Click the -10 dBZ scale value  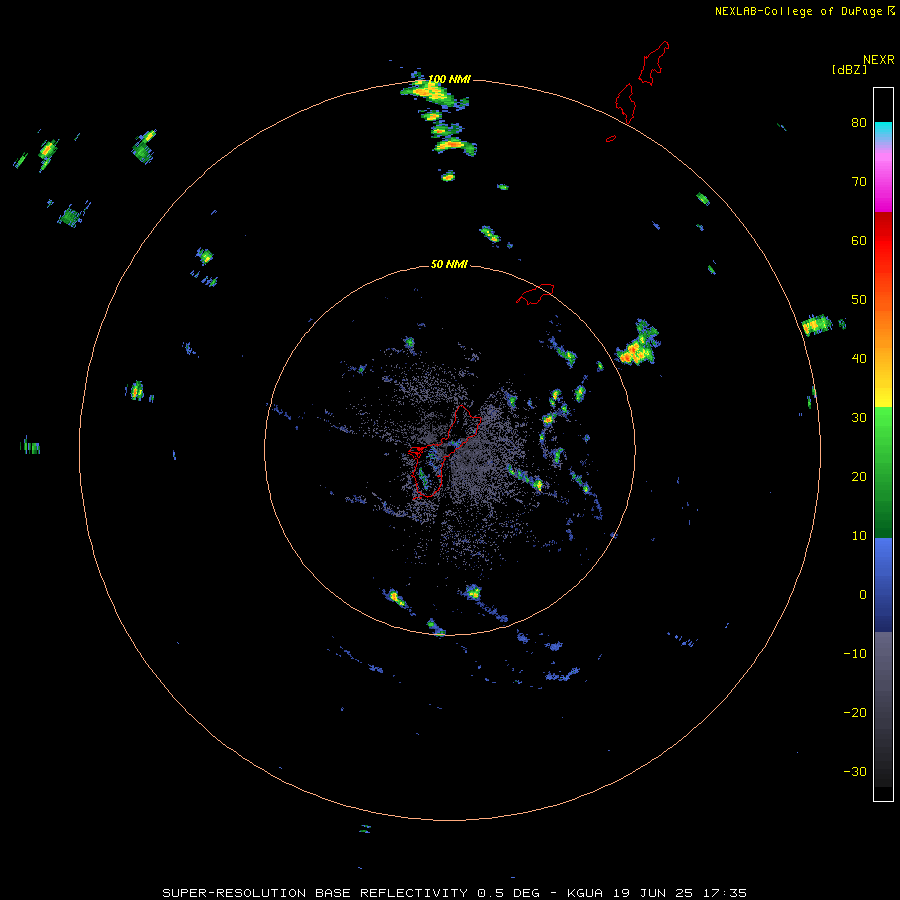pos(855,654)
